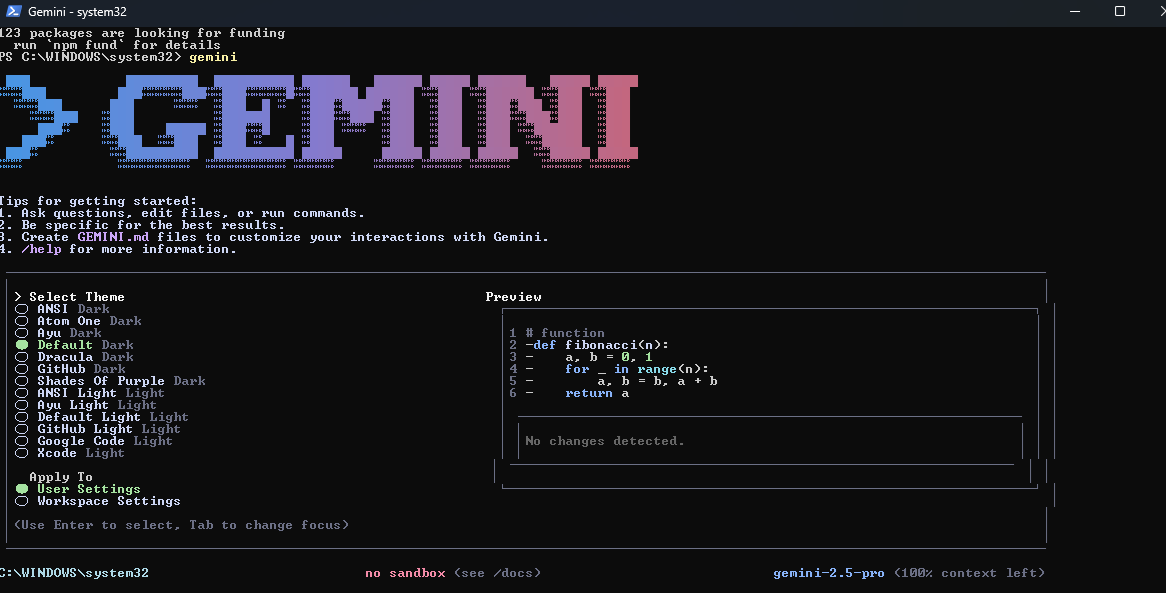1166x593 pixels.
Task: Choose the Atom One Dark theme
Action: [x=78, y=321]
